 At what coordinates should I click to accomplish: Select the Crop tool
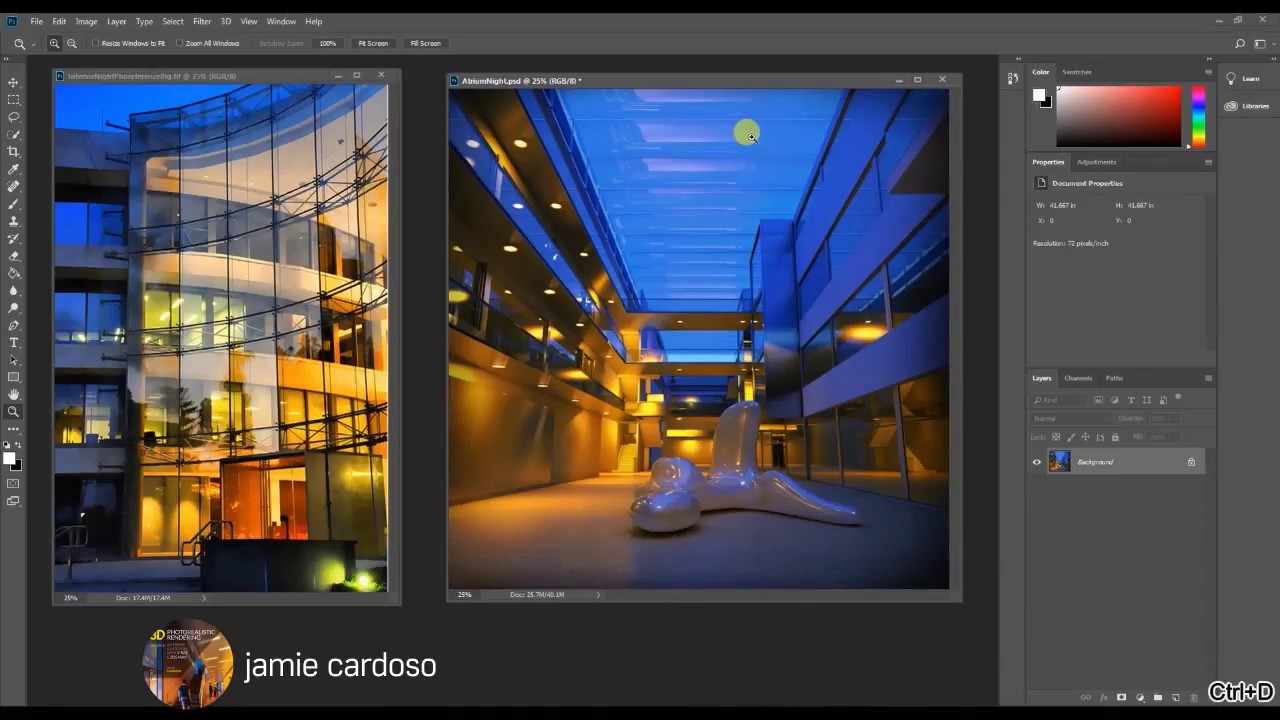[13, 152]
